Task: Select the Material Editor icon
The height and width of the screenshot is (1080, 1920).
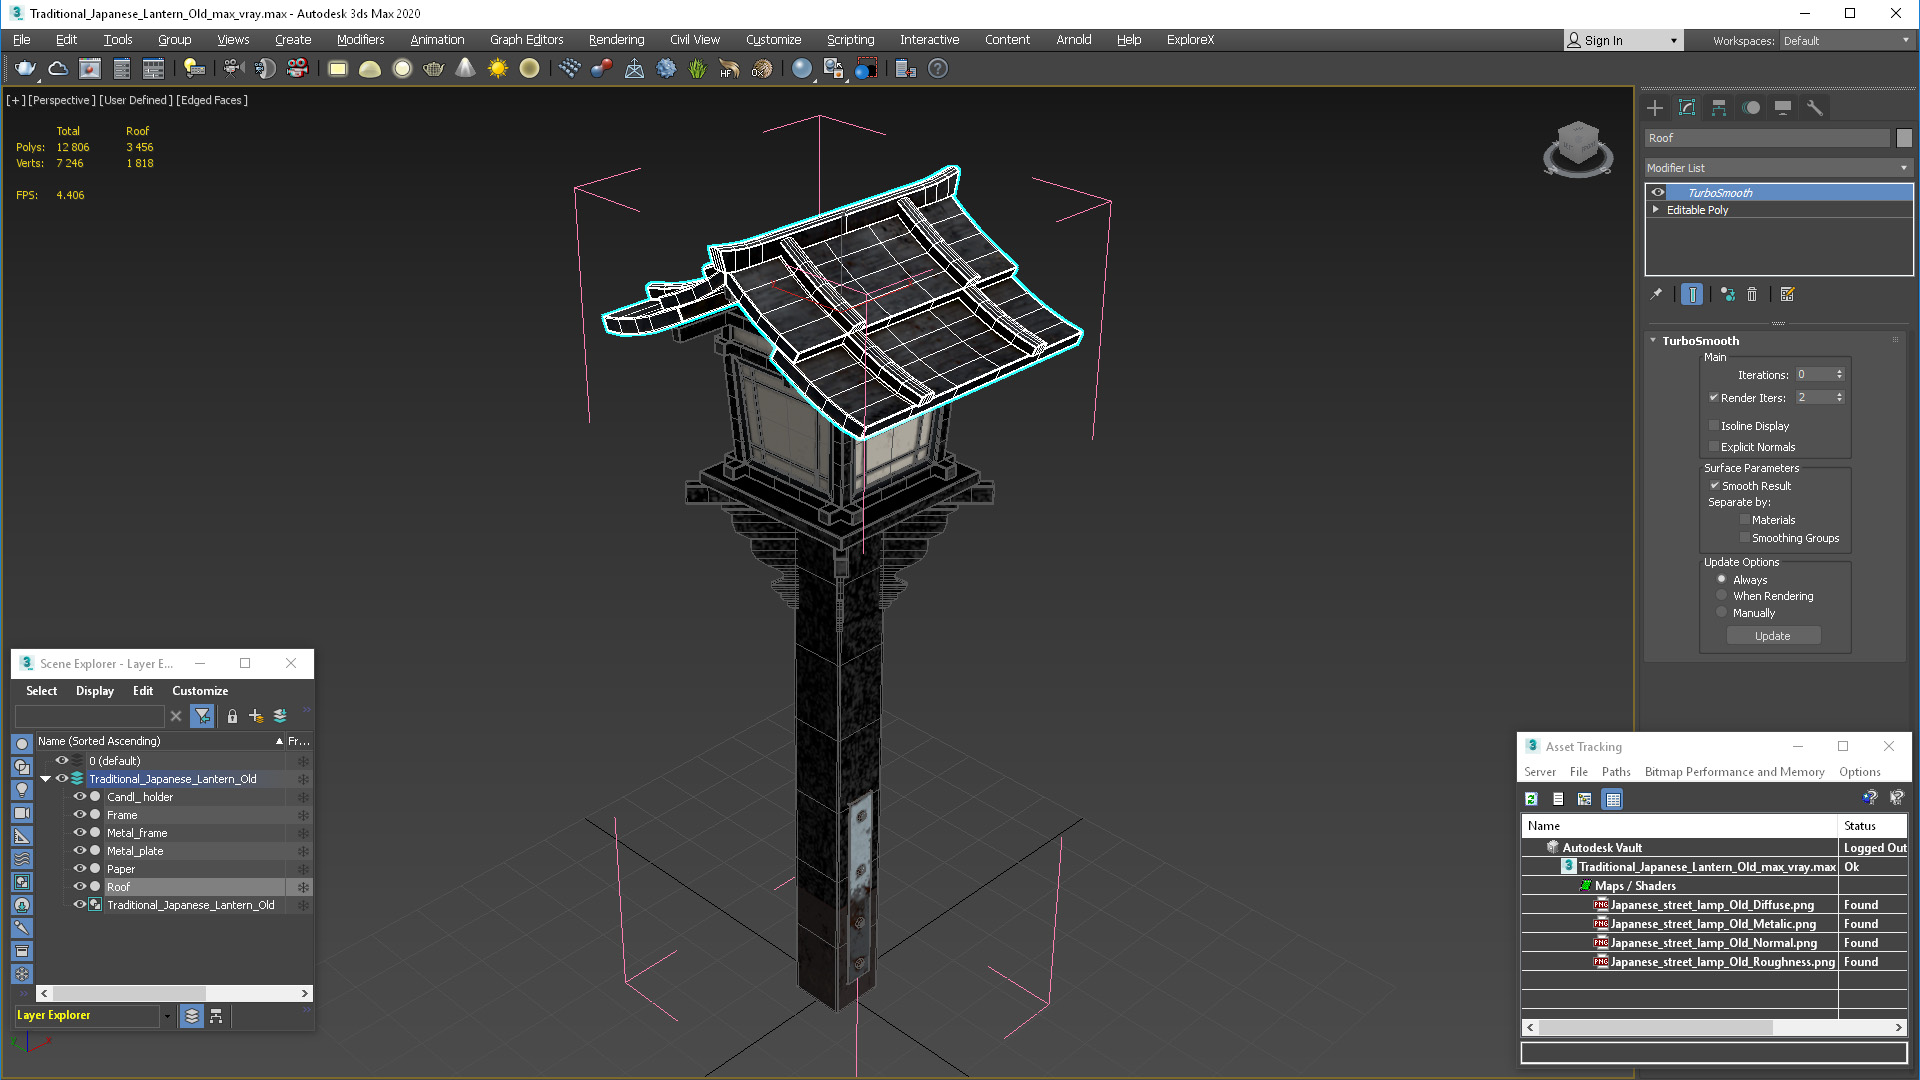Action: (x=835, y=67)
